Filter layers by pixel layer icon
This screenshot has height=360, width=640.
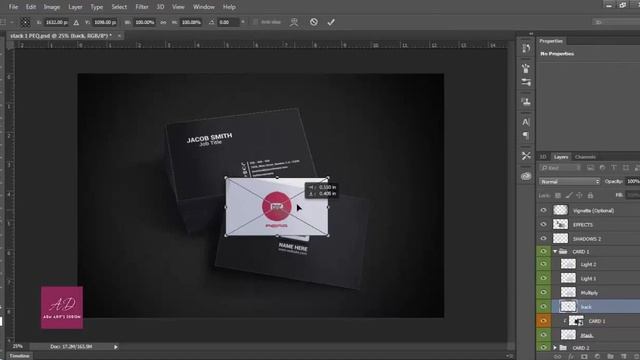591,168
